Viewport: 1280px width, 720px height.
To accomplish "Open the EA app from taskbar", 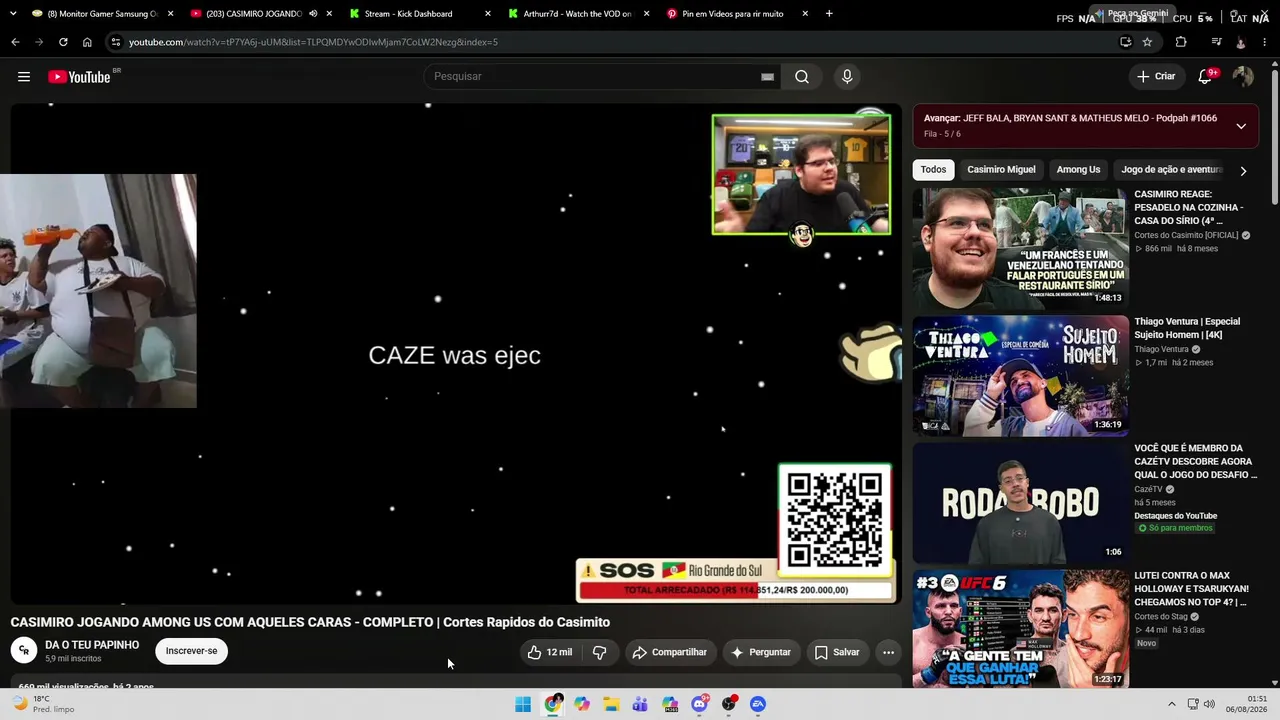I will click(758, 704).
